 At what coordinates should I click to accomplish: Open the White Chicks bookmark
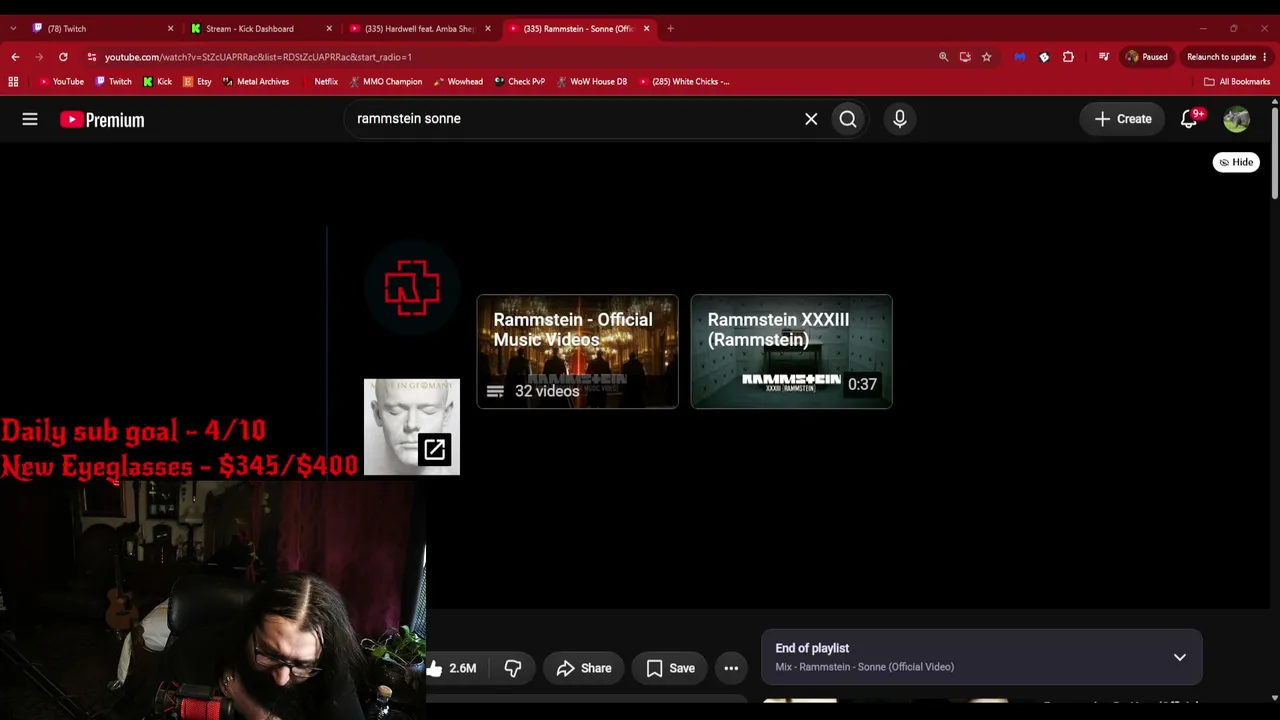pyautogui.click(x=684, y=82)
